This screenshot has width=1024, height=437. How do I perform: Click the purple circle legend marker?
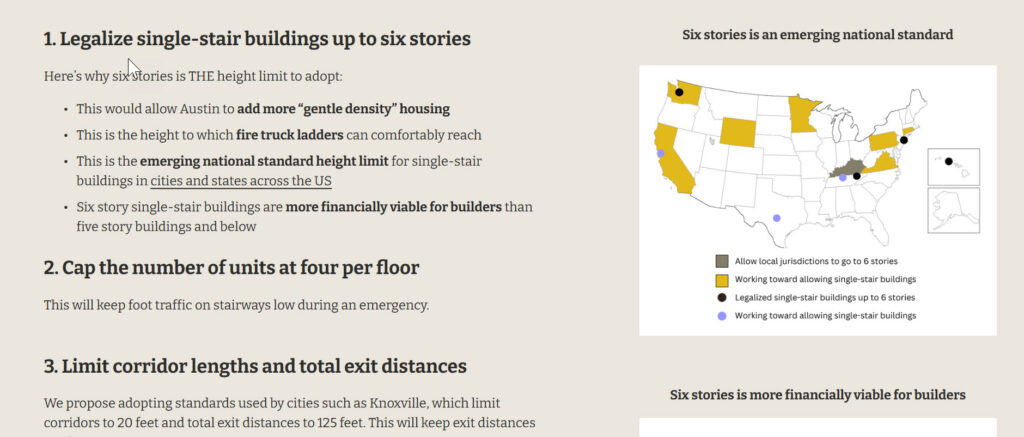(721, 316)
